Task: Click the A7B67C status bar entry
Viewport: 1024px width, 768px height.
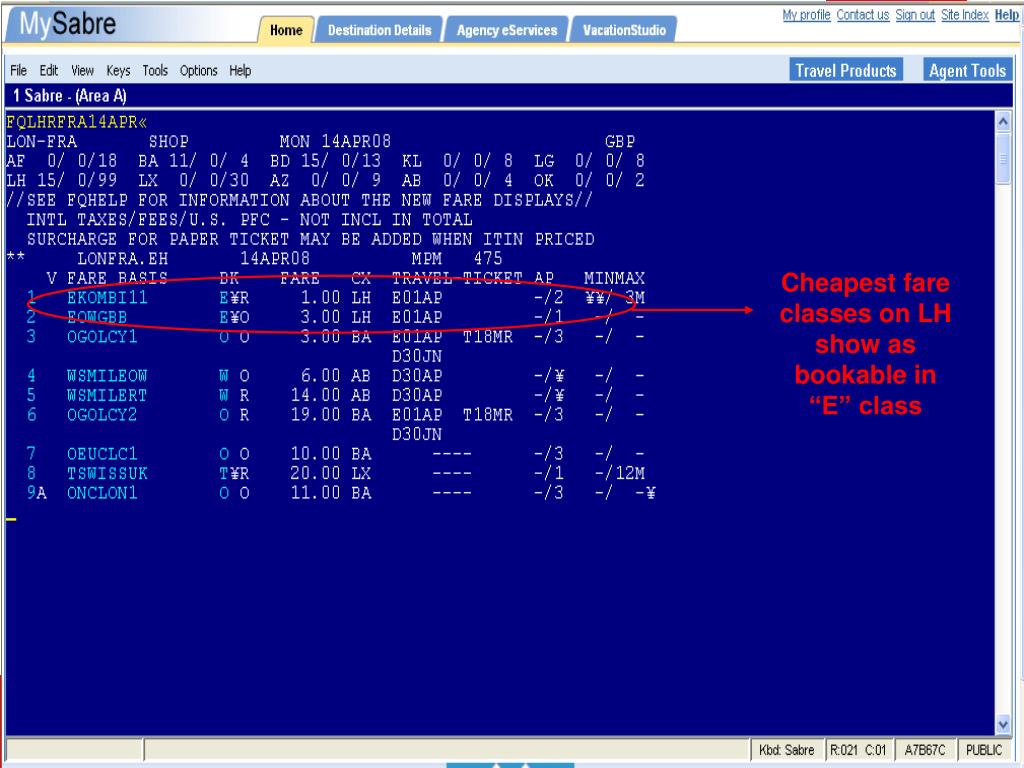Action: (x=924, y=750)
